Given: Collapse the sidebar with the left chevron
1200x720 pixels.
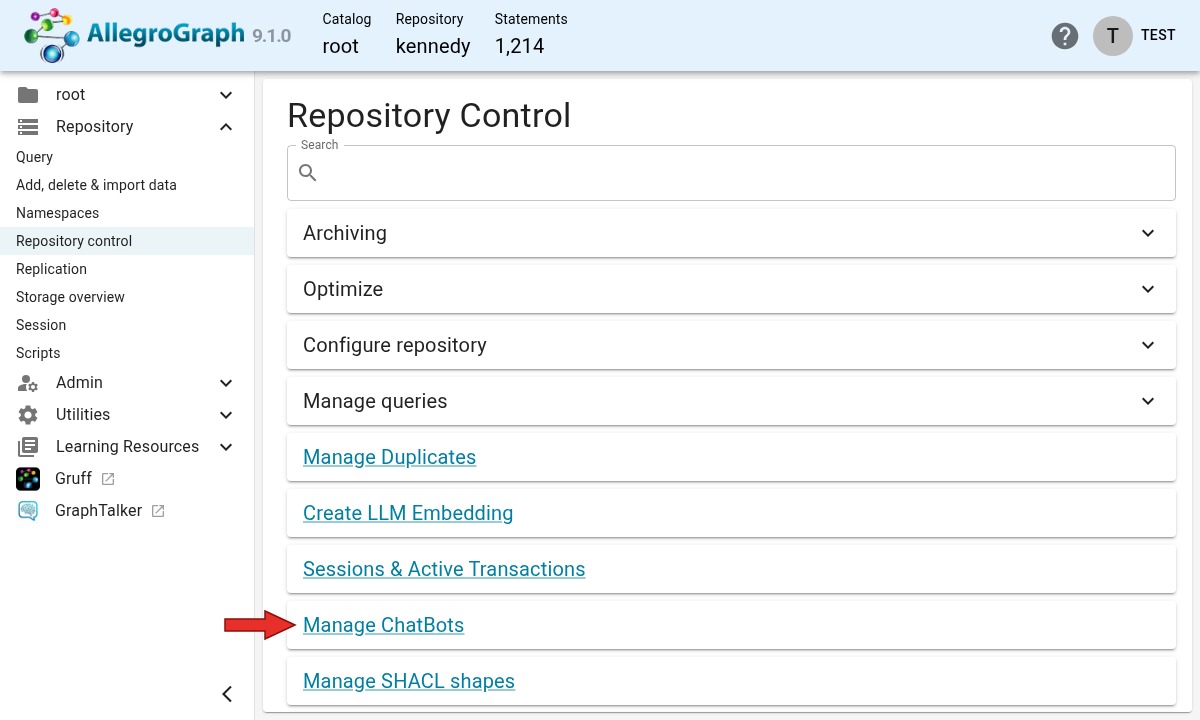Looking at the screenshot, I should click(x=227, y=694).
